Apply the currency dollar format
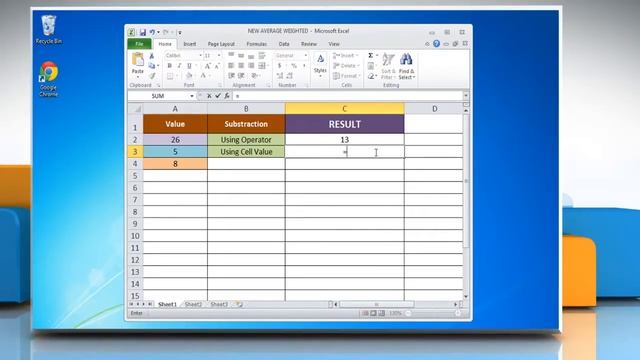This screenshot has height=360, width=640. [280, 66]
